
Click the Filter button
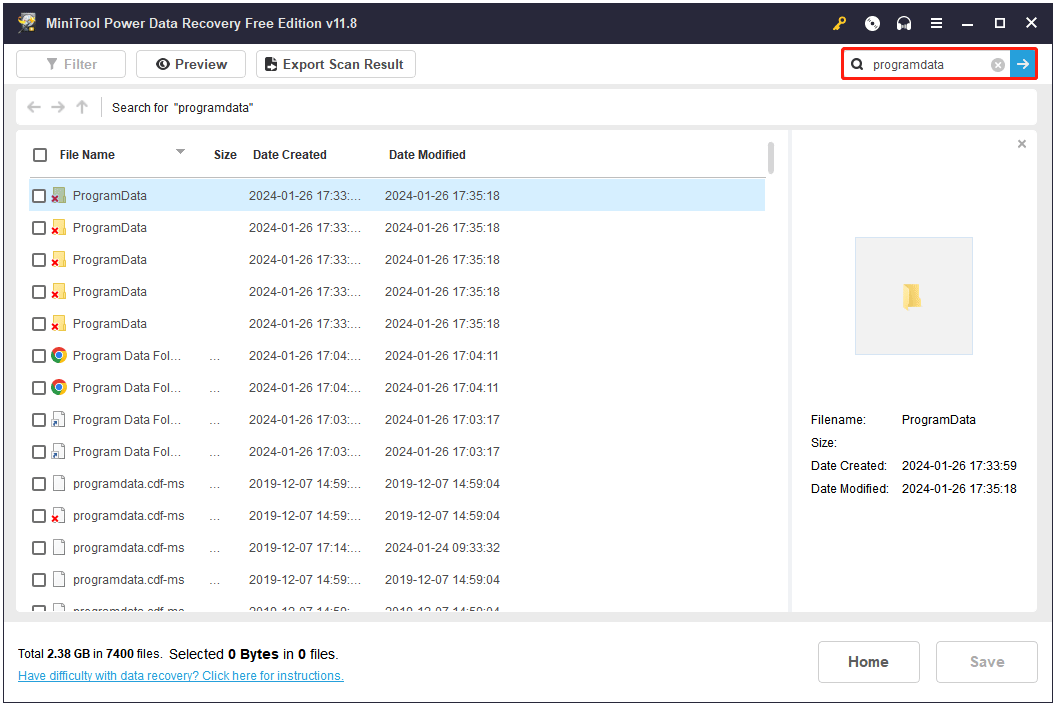click(71, 64)
